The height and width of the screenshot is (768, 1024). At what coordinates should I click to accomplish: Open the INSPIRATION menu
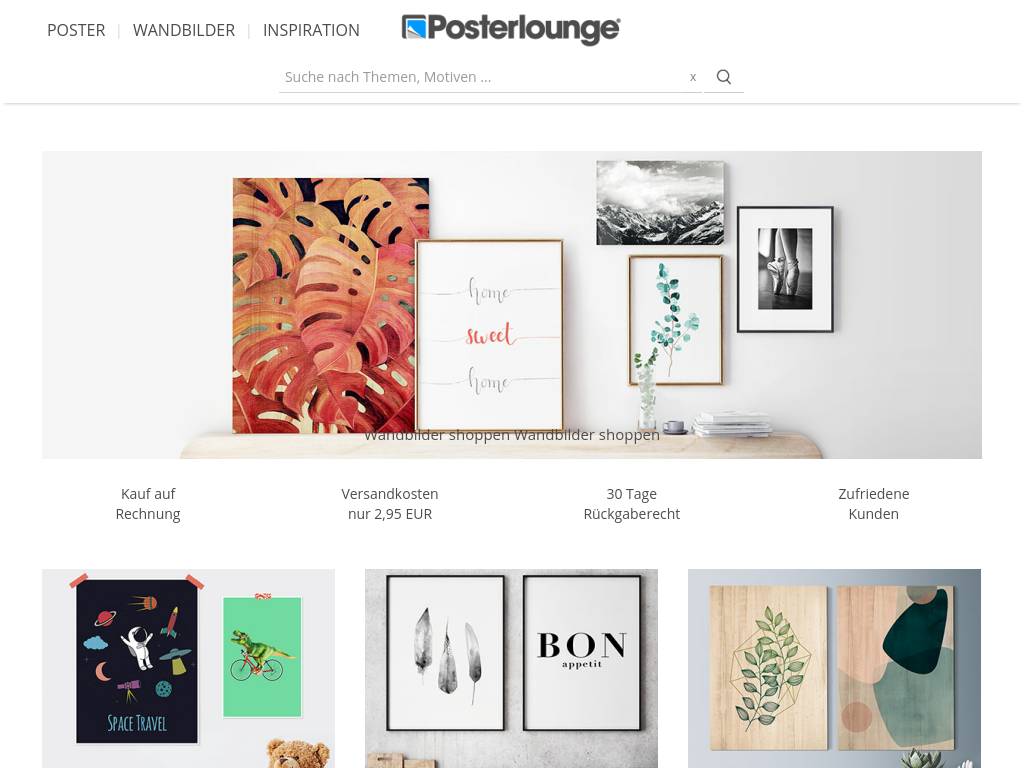(x=311, y=30)
